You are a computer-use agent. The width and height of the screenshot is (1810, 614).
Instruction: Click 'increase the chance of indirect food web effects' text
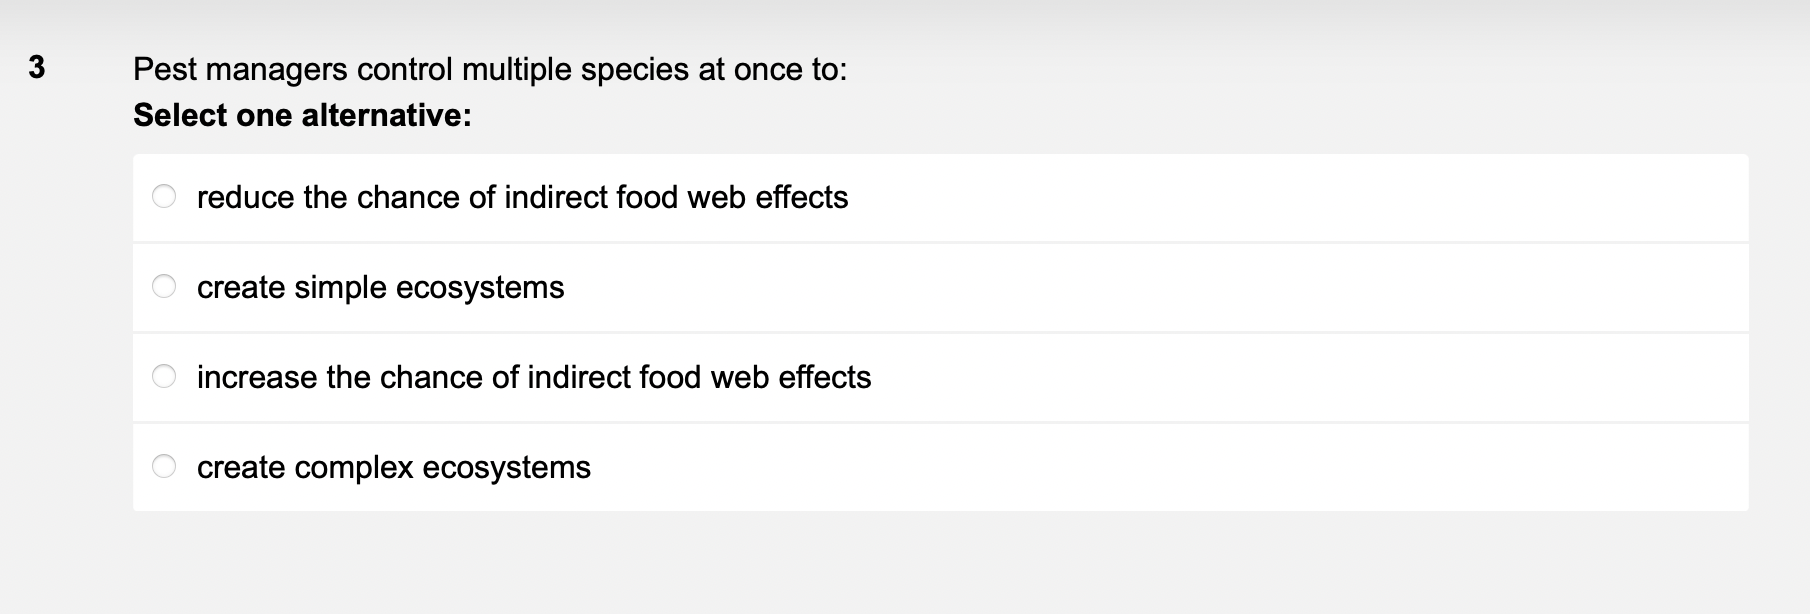[534, 377]
